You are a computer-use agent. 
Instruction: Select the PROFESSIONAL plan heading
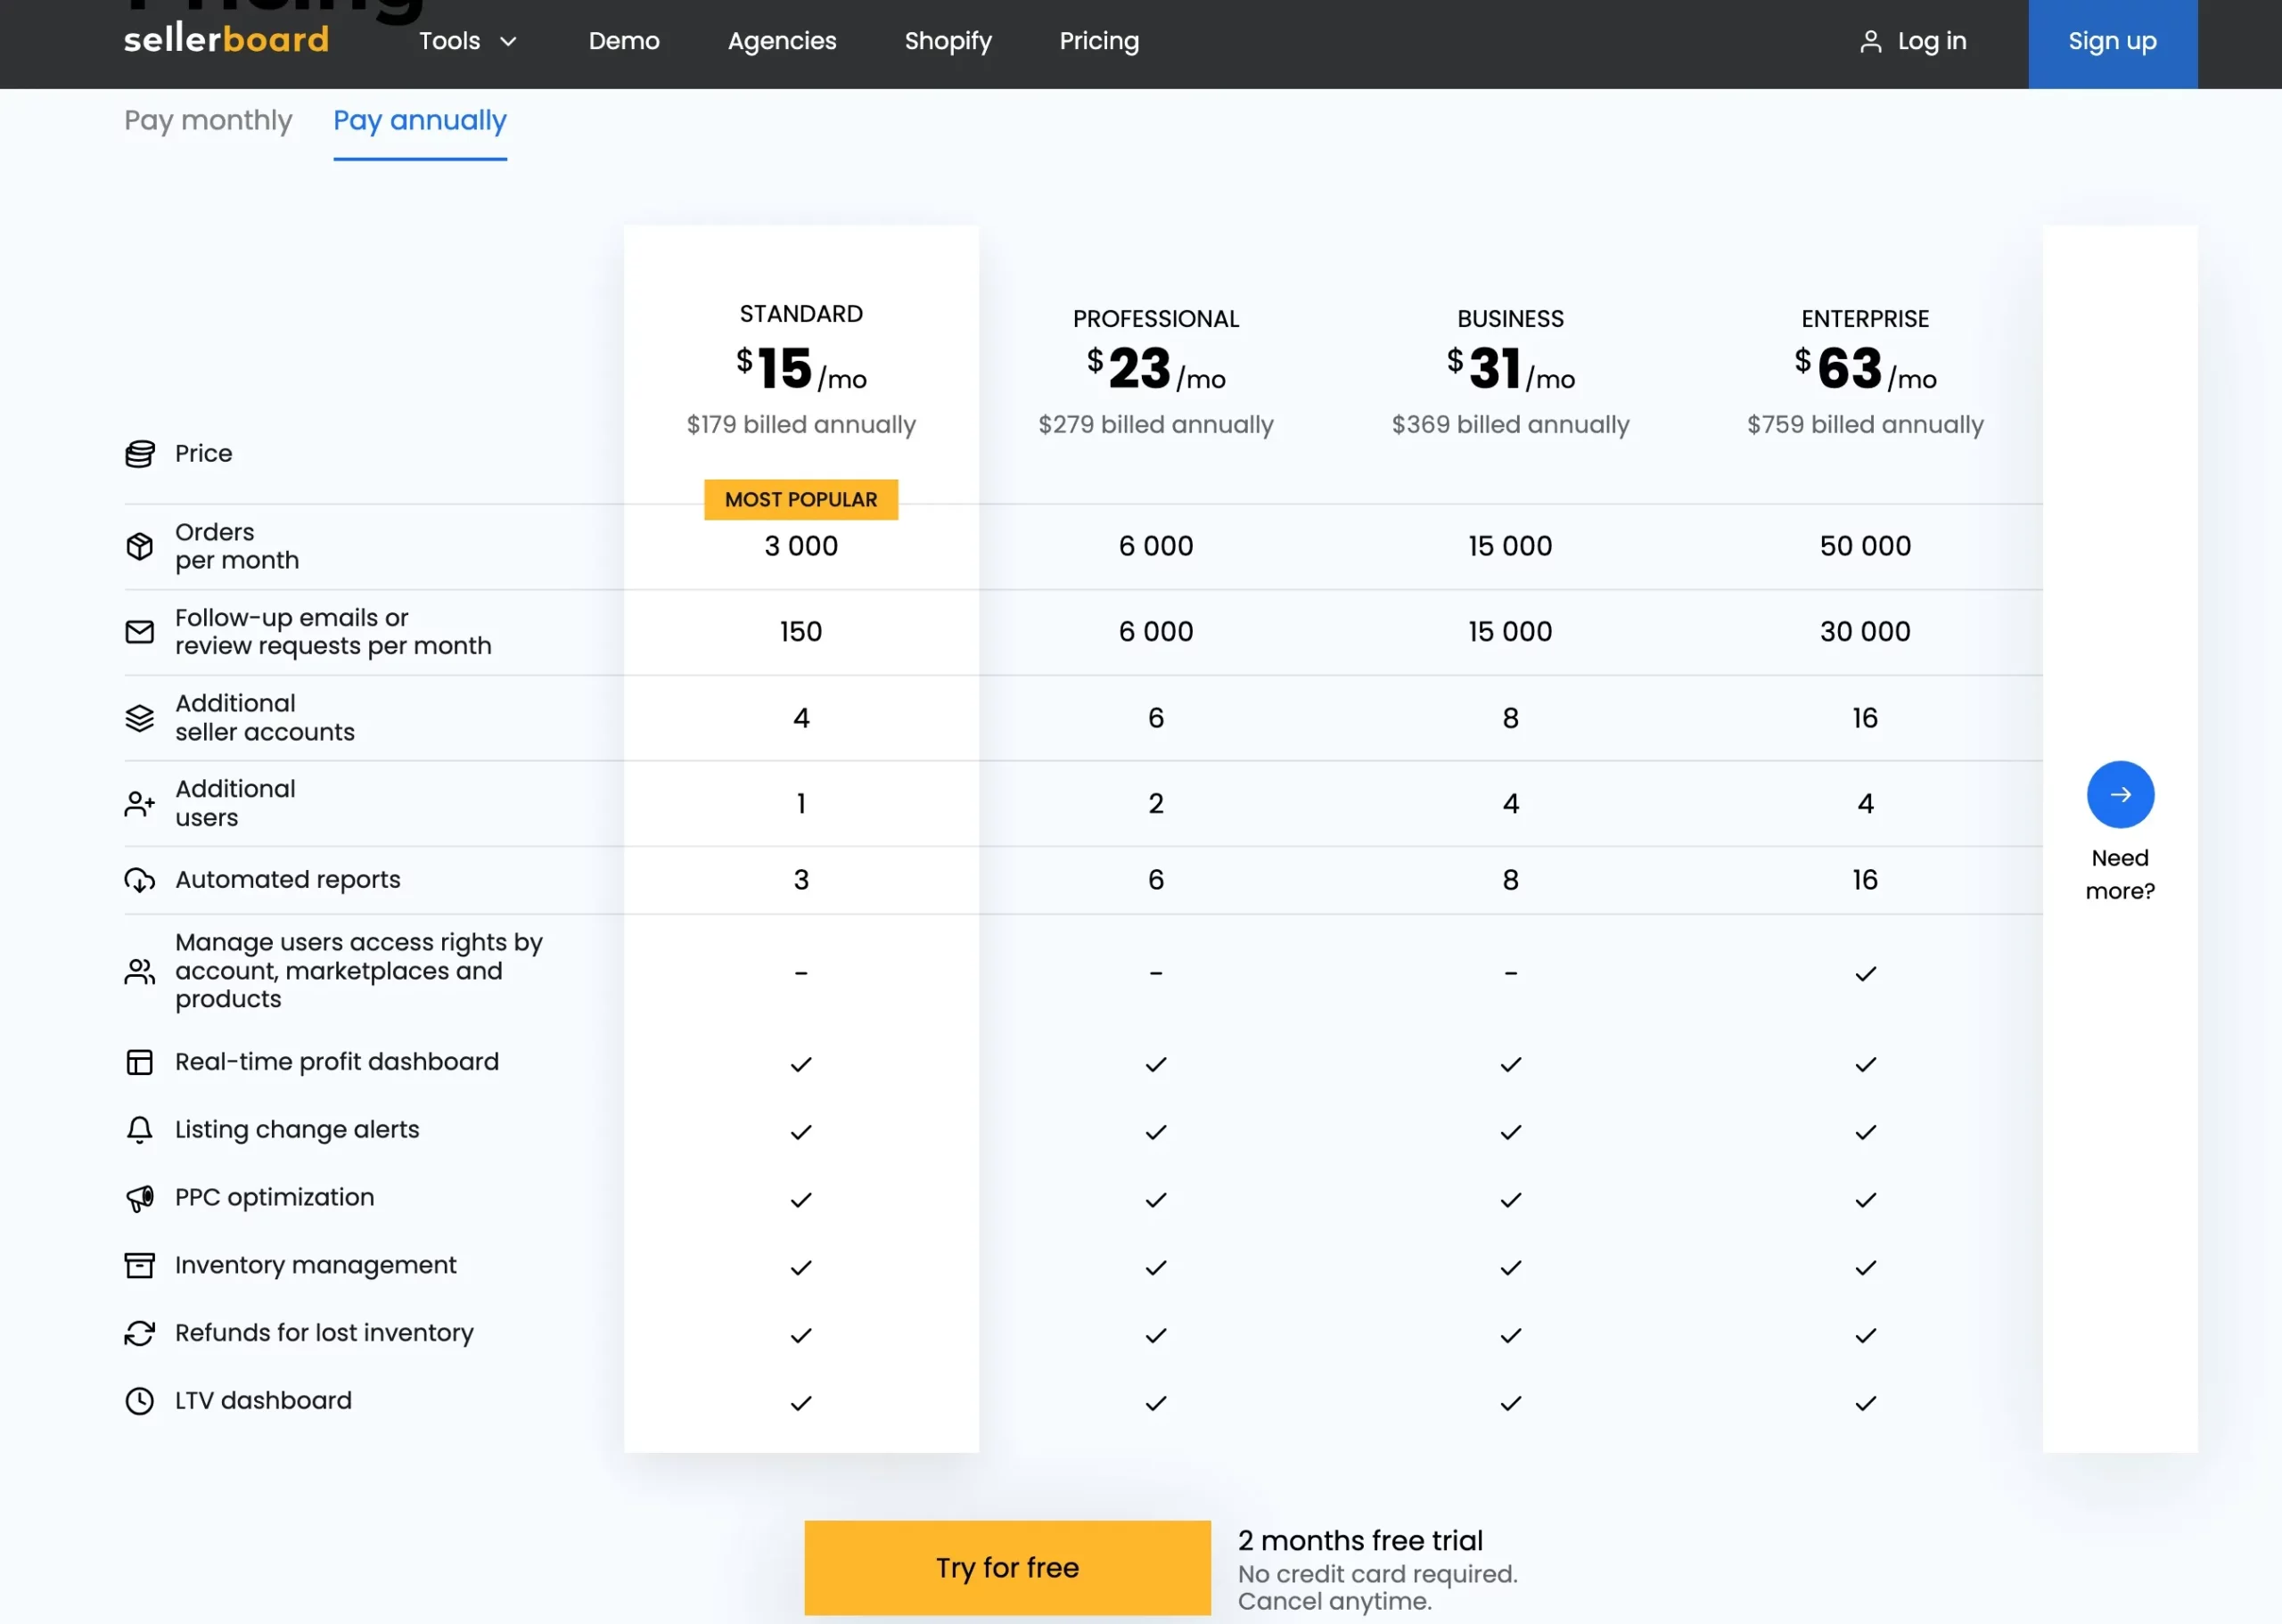point(1156,319)
